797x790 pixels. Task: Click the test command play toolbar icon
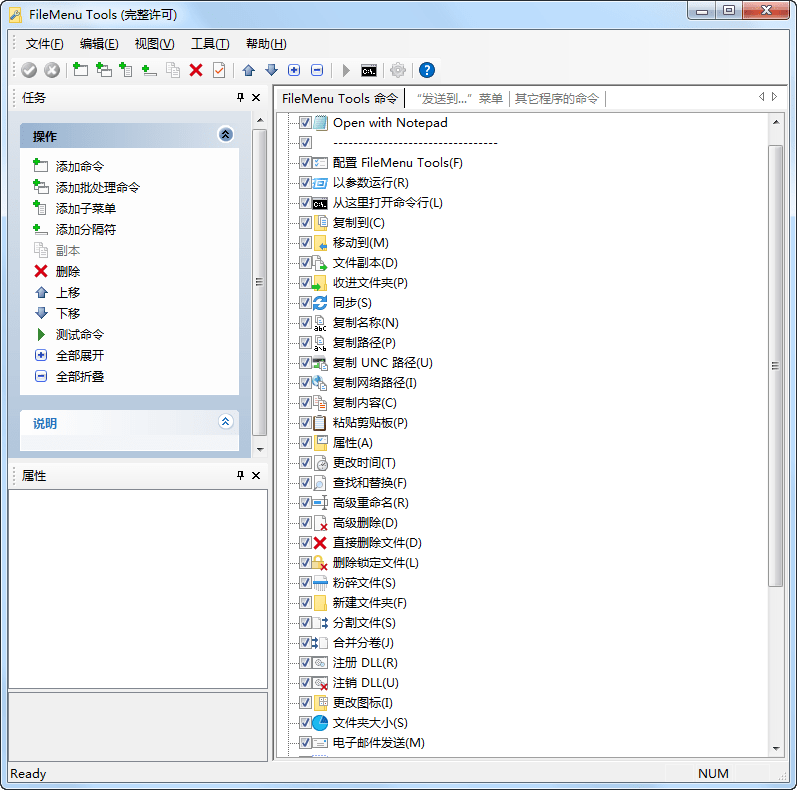coord(346,70)
